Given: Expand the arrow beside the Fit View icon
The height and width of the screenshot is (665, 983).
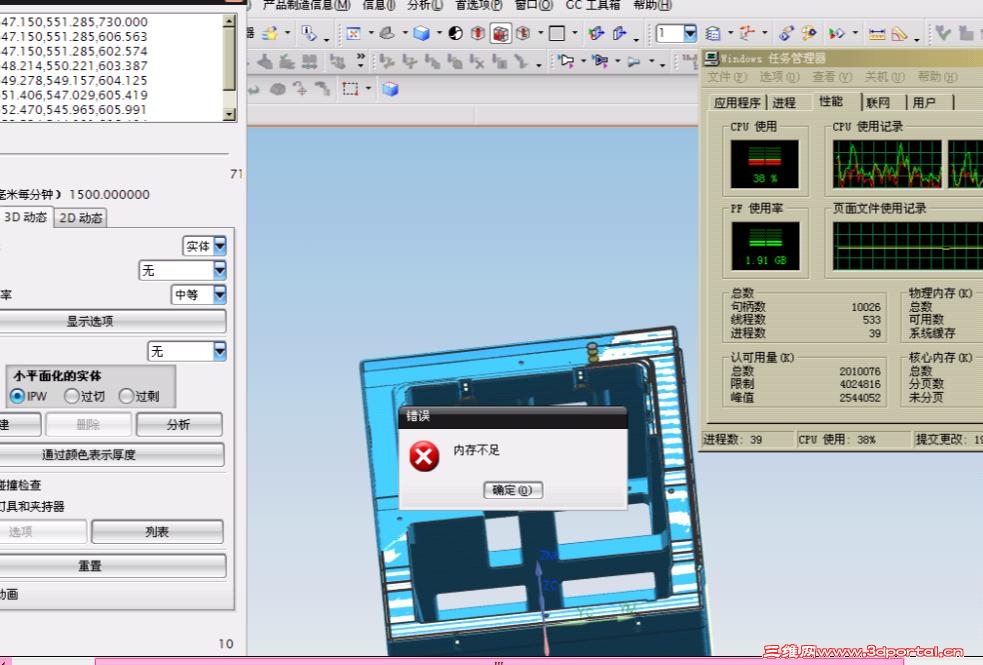Looking at the screenshot, I should 371,33.
